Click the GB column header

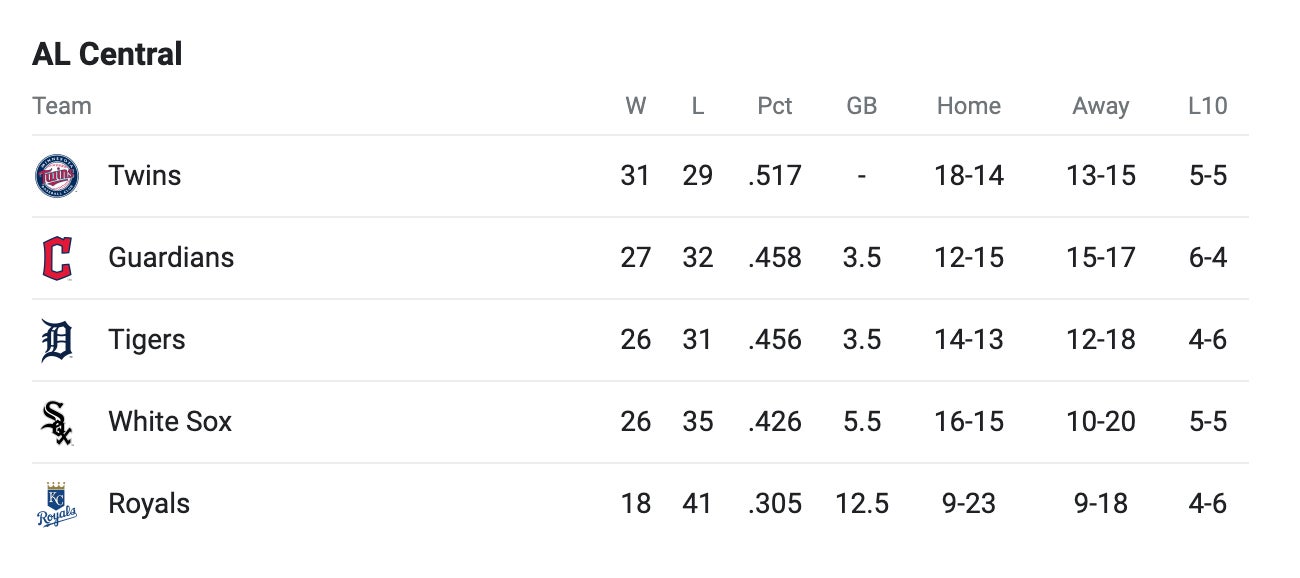[x=861, y=106]
